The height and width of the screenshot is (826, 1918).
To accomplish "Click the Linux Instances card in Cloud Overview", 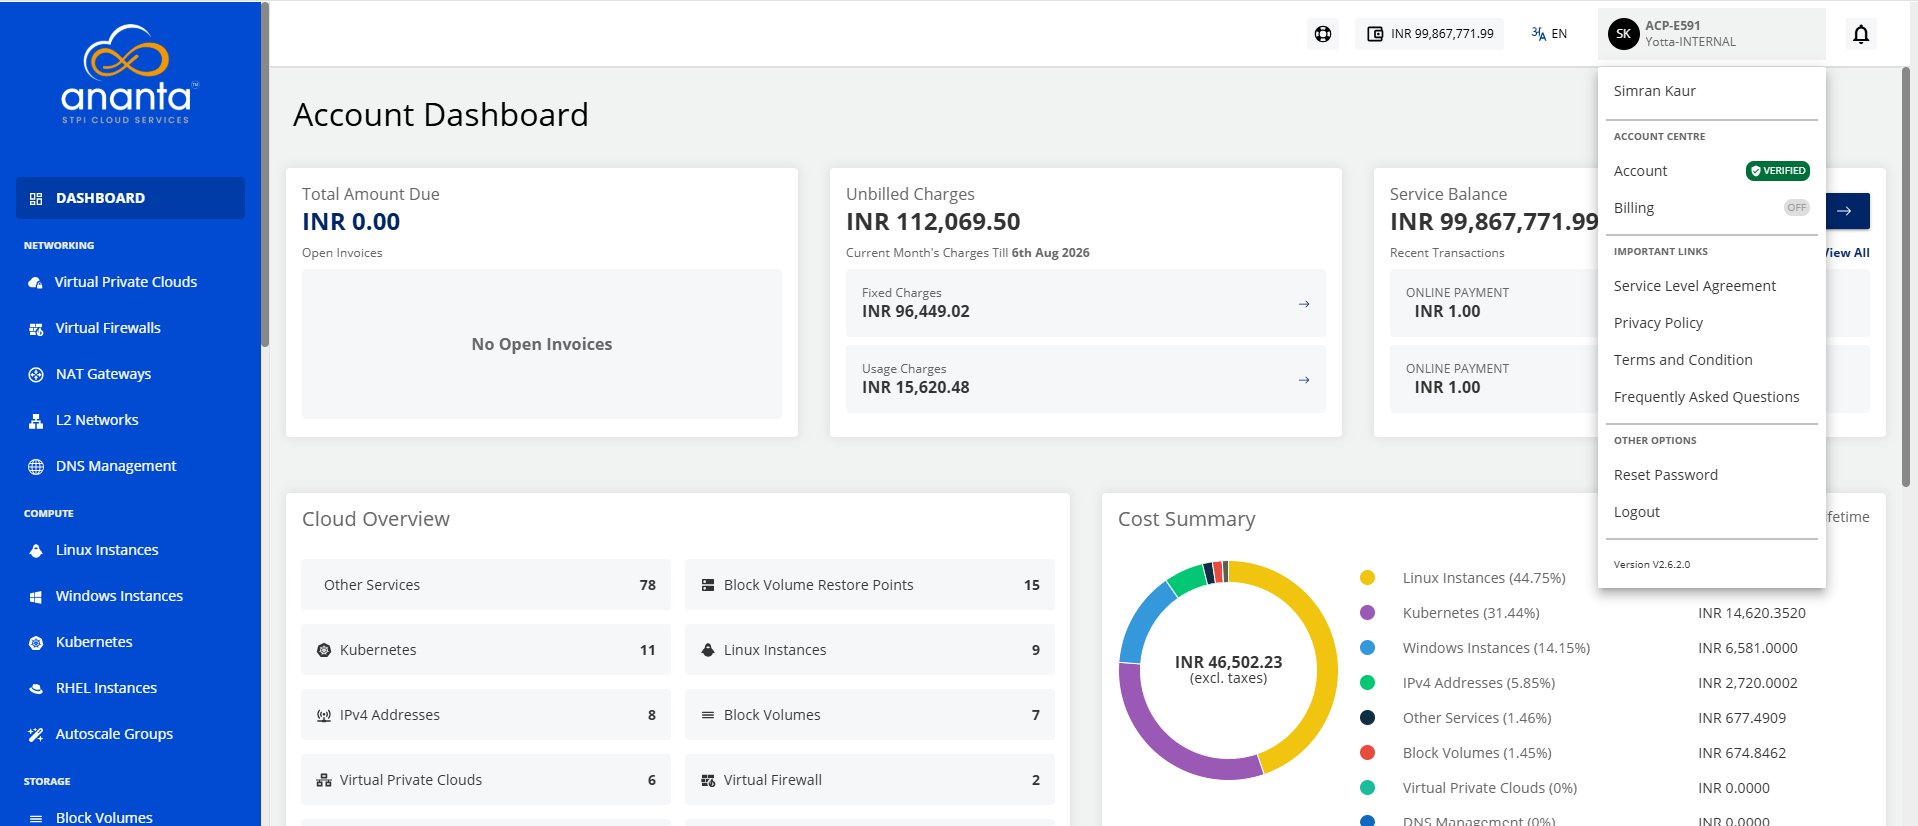I will click(870, 650).
